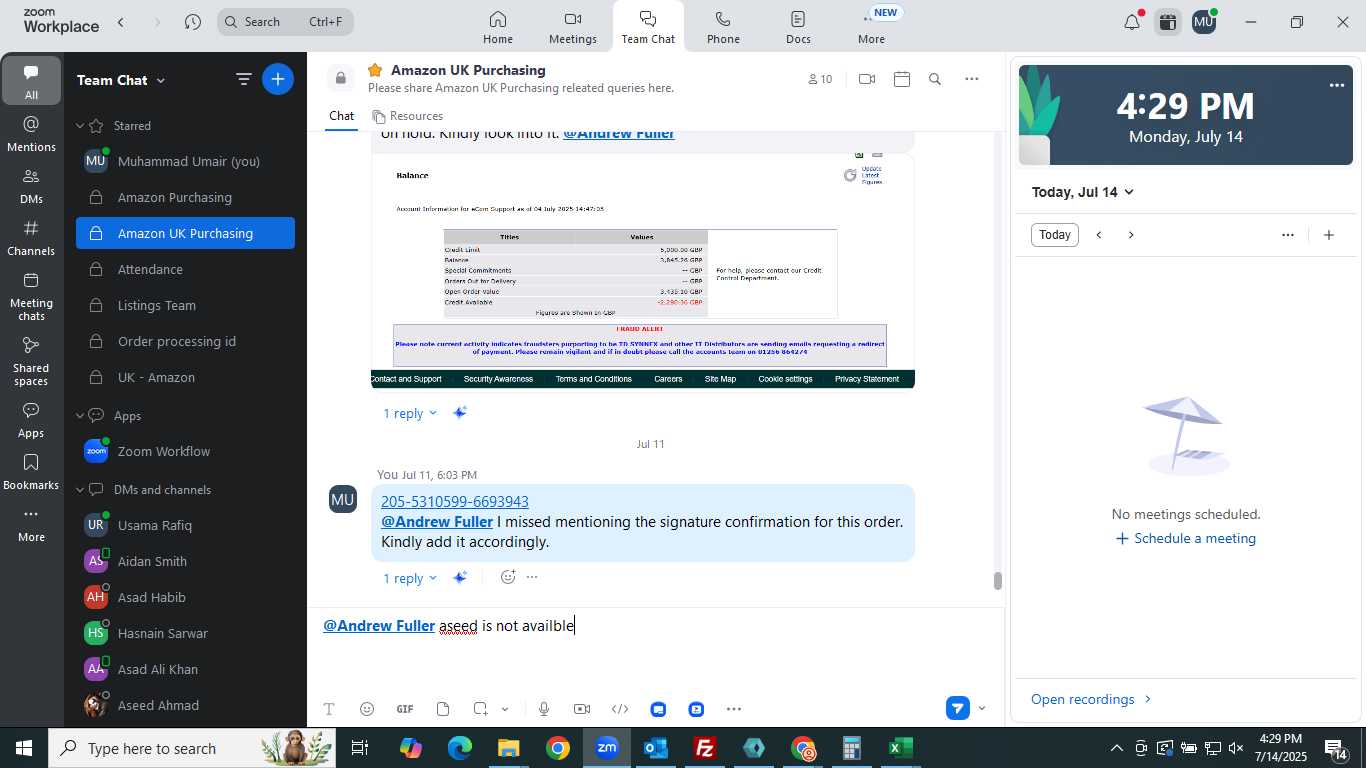
Task: Open the Balance screenshot image
Action: coord(643,269)
